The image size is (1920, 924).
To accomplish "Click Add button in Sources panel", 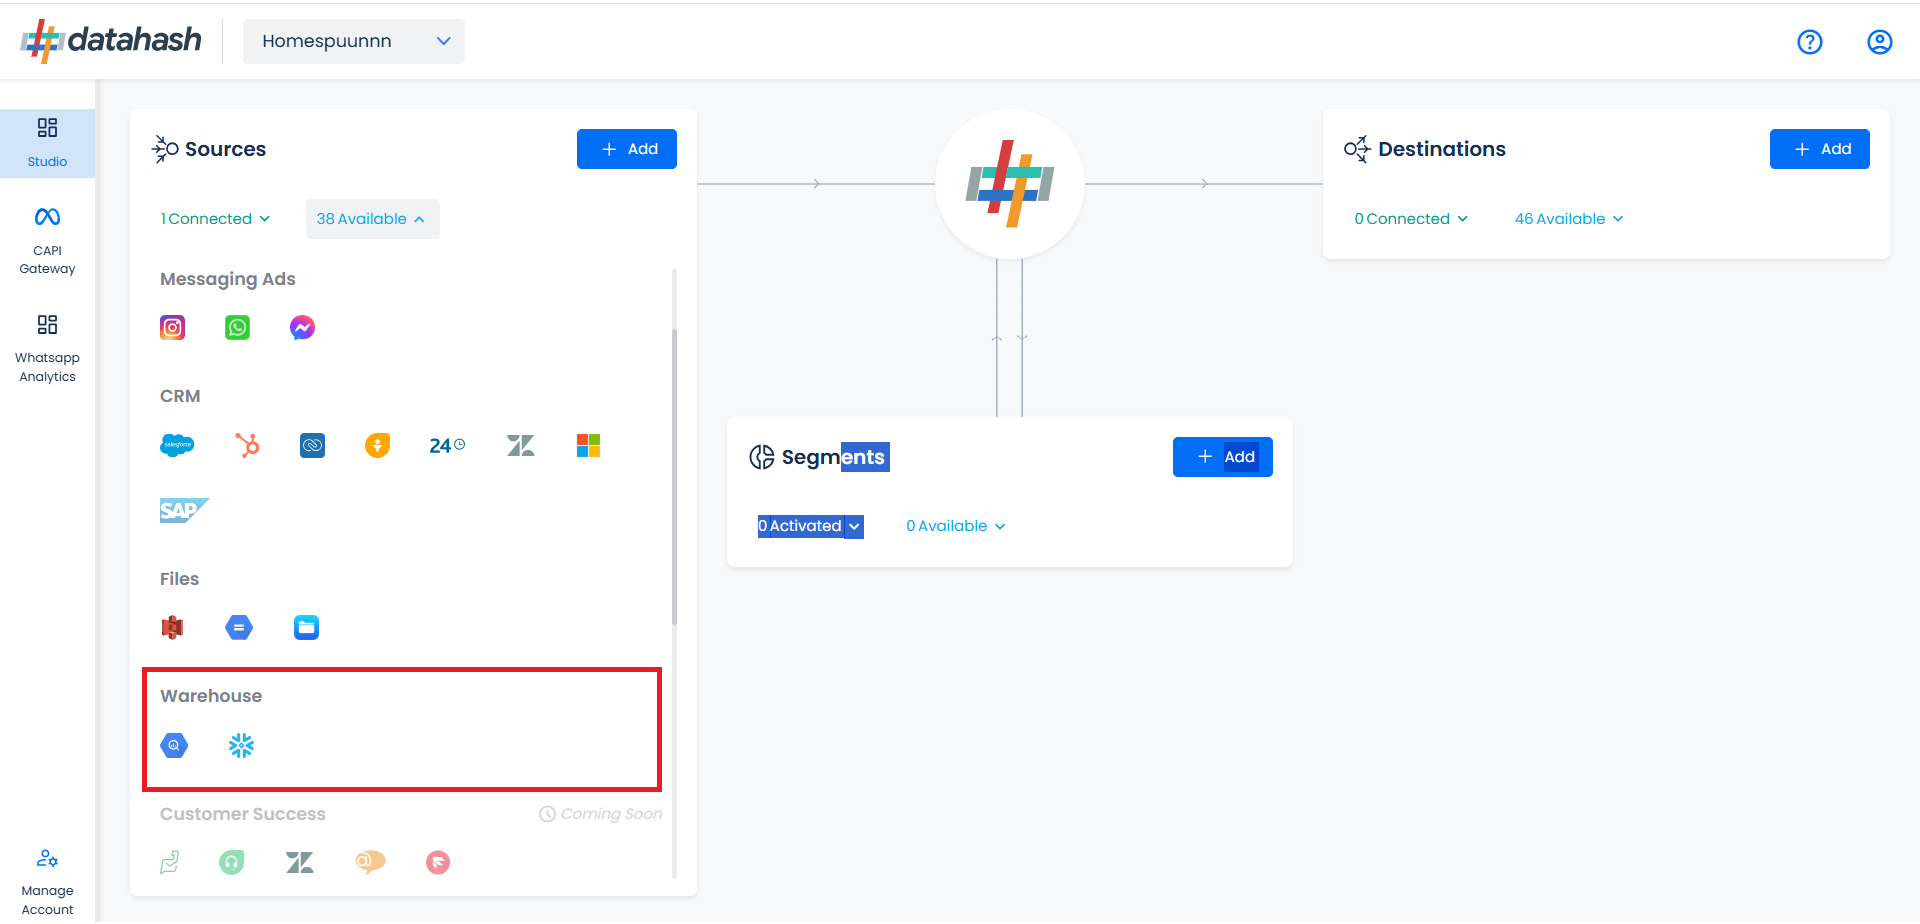I will pyautogui.click(x=627, y=149).
